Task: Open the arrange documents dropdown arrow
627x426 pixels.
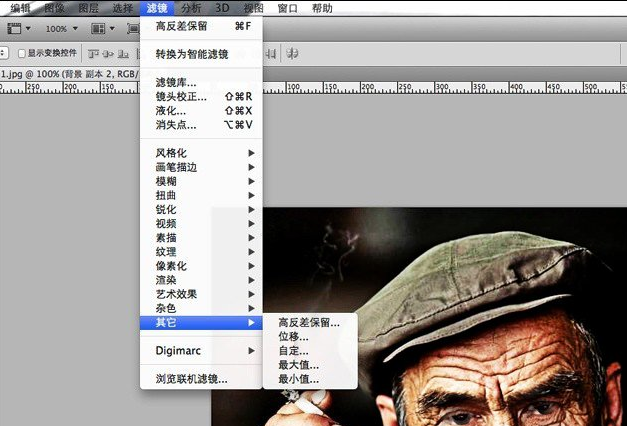Action: click(x=112, y=28)
